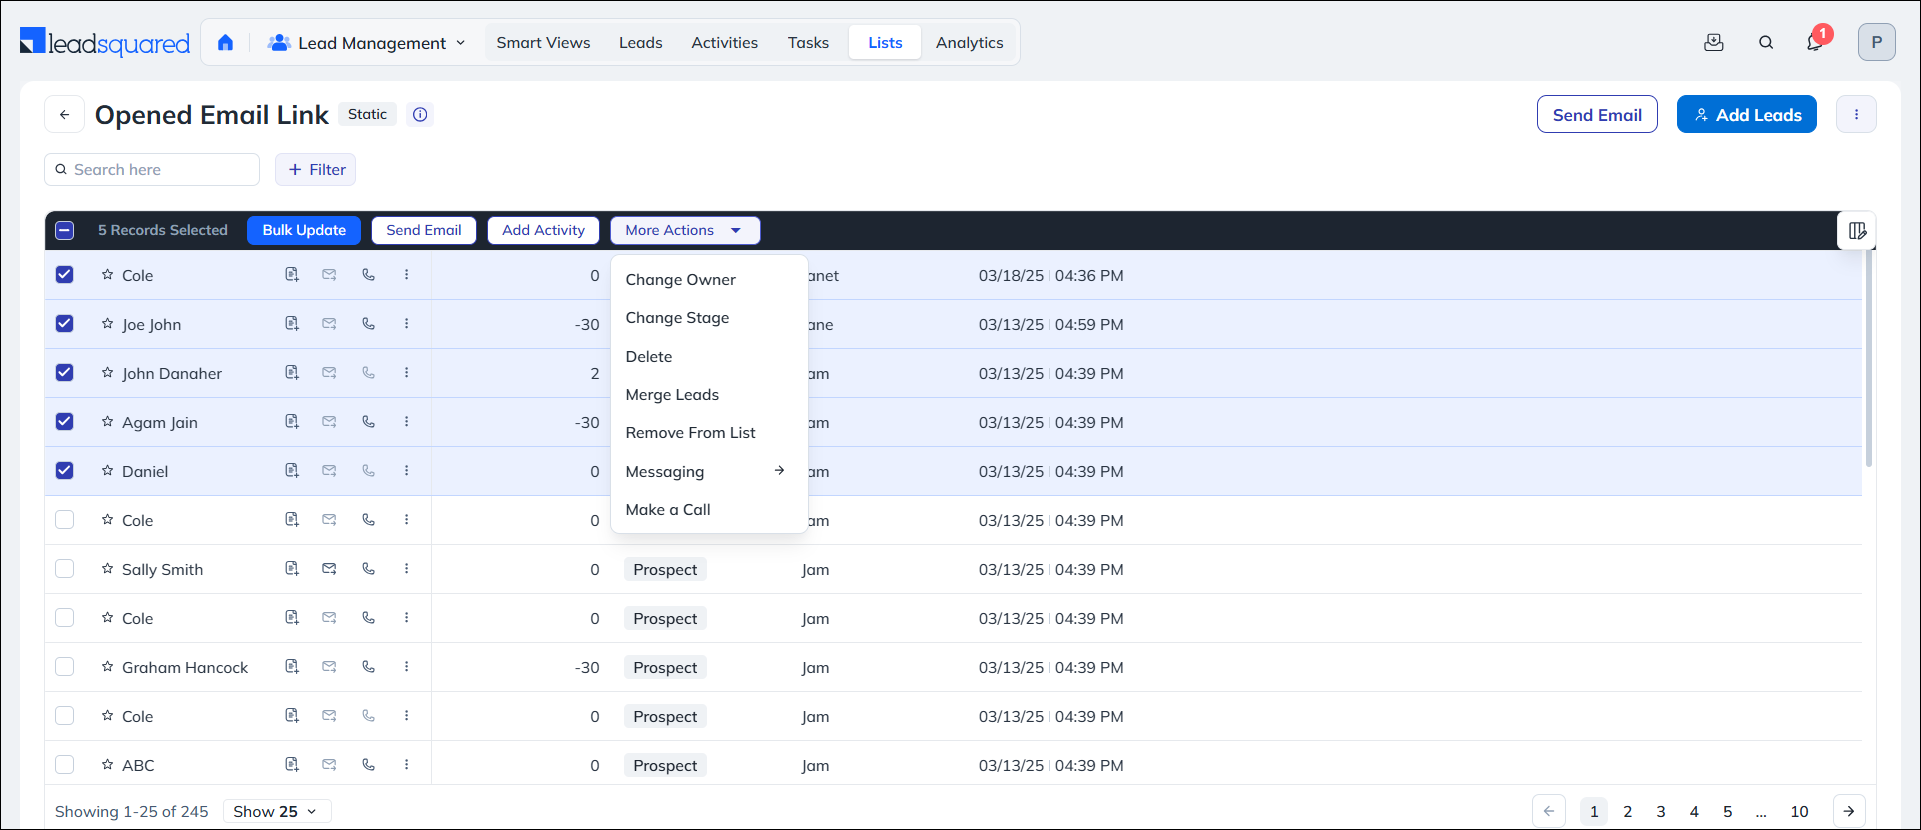Uncheck the Daniel row checkbox
The width and height of the screenshot is (1921, 830).
65,471
